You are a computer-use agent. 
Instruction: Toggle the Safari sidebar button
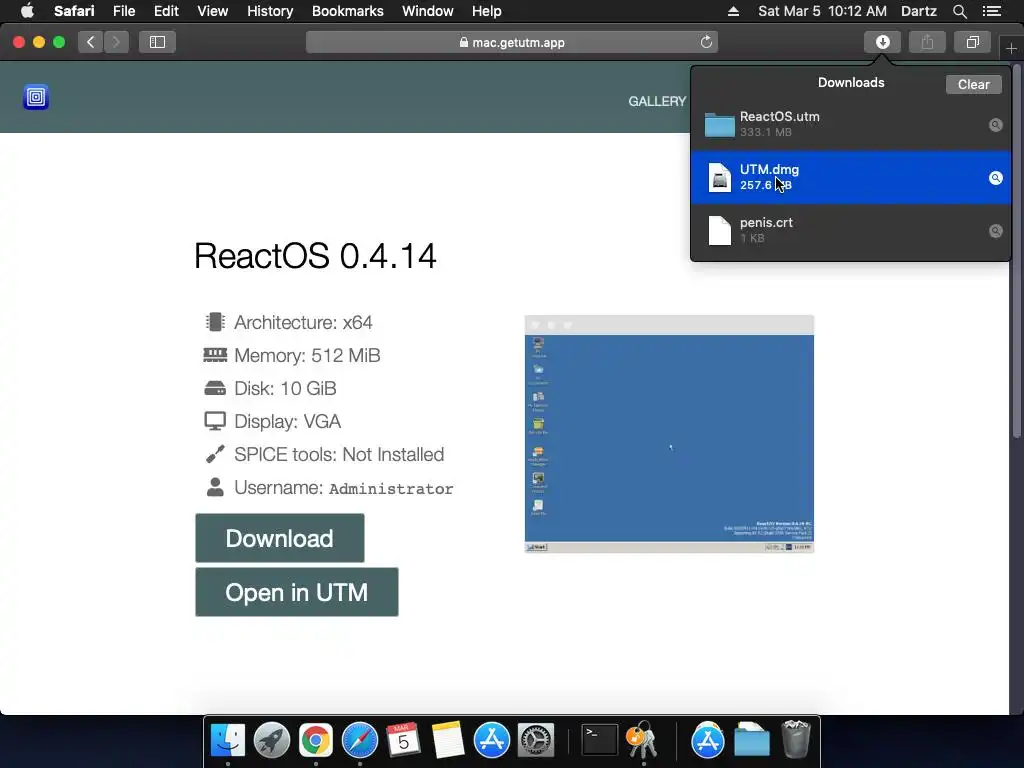pos(157,42)
